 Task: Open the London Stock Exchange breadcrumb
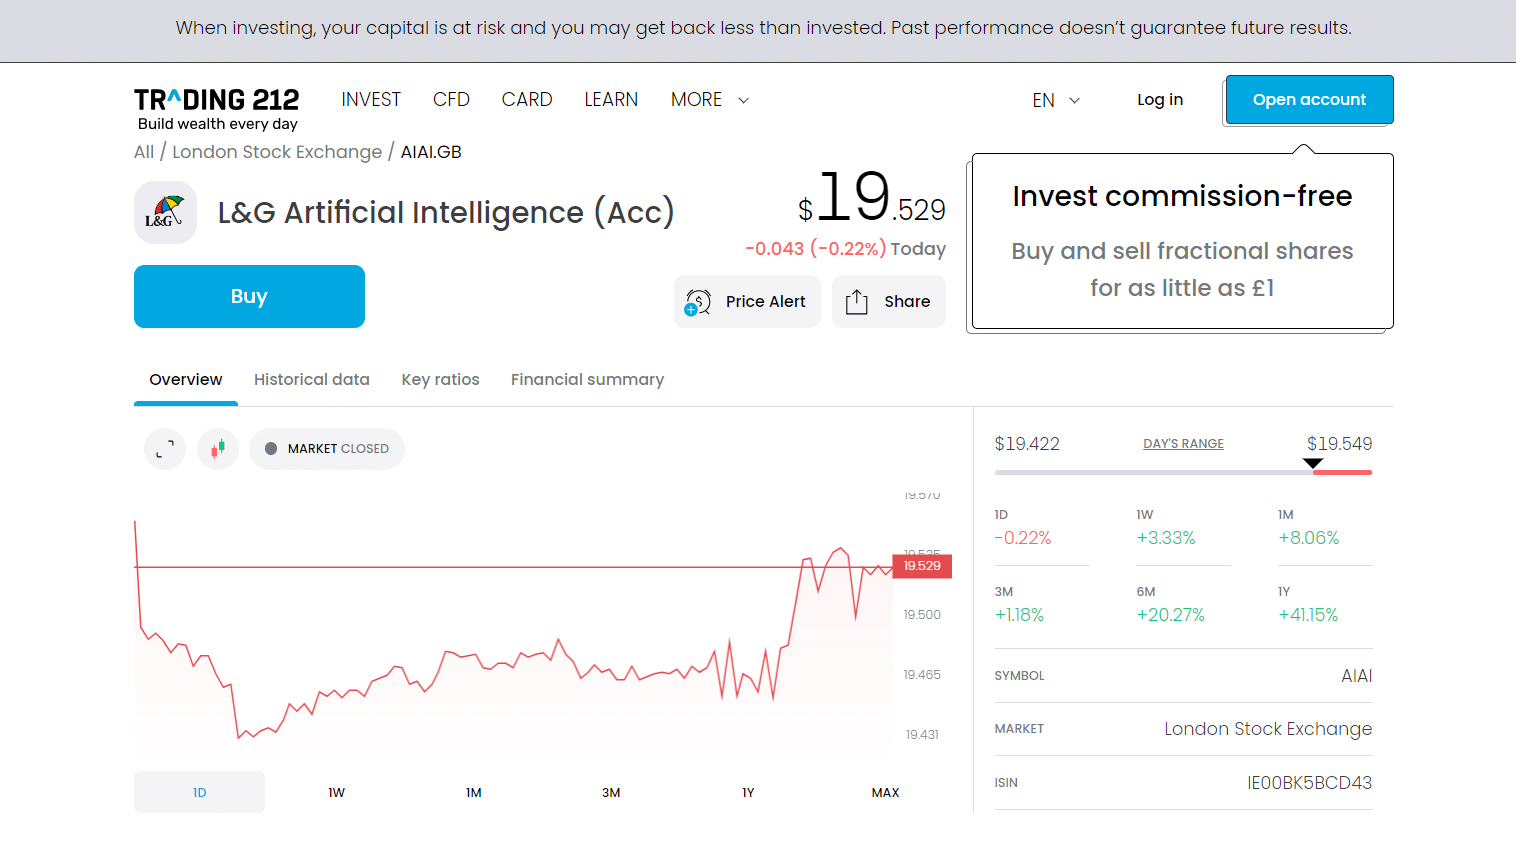coord(277,152)
